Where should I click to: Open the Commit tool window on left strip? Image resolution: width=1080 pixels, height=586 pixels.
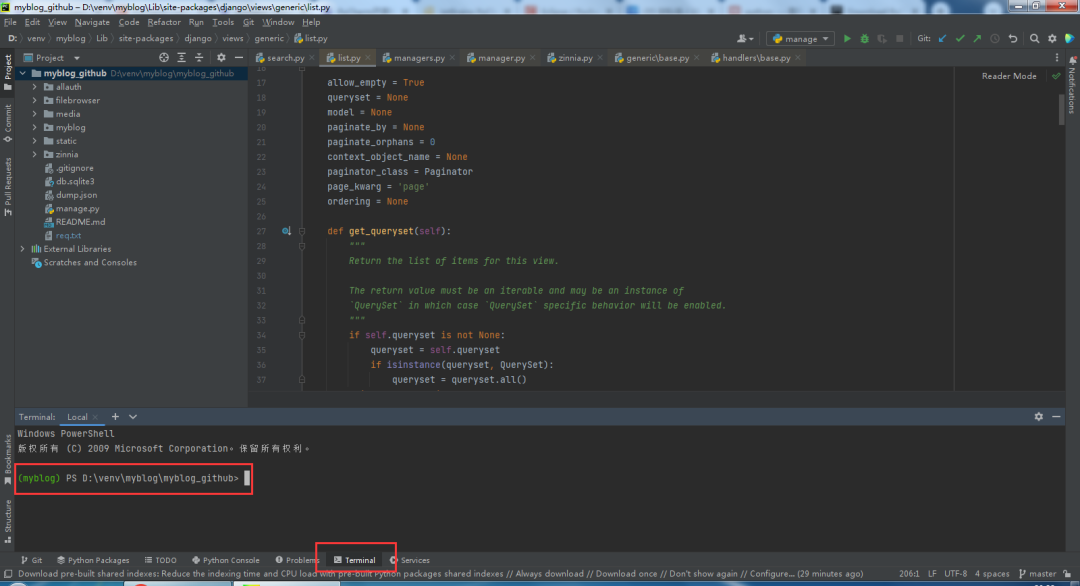(x=8, y=123)
